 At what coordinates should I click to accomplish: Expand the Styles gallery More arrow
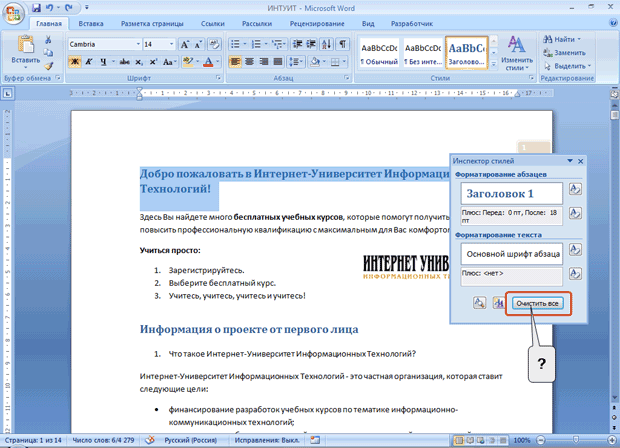click(494, 64)
